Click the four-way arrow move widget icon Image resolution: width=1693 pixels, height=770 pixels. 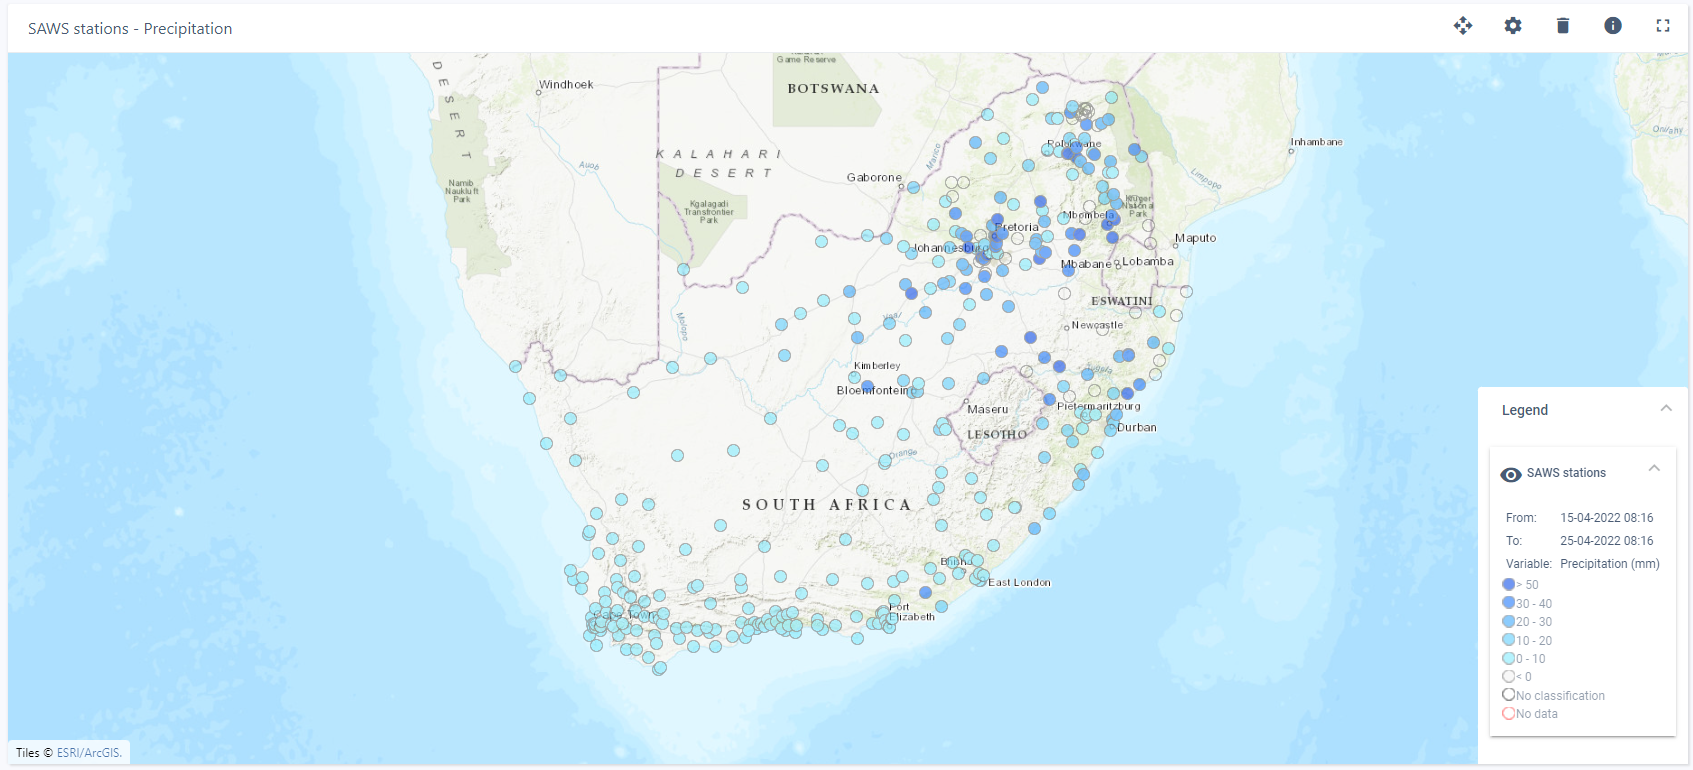point(1463,26)
